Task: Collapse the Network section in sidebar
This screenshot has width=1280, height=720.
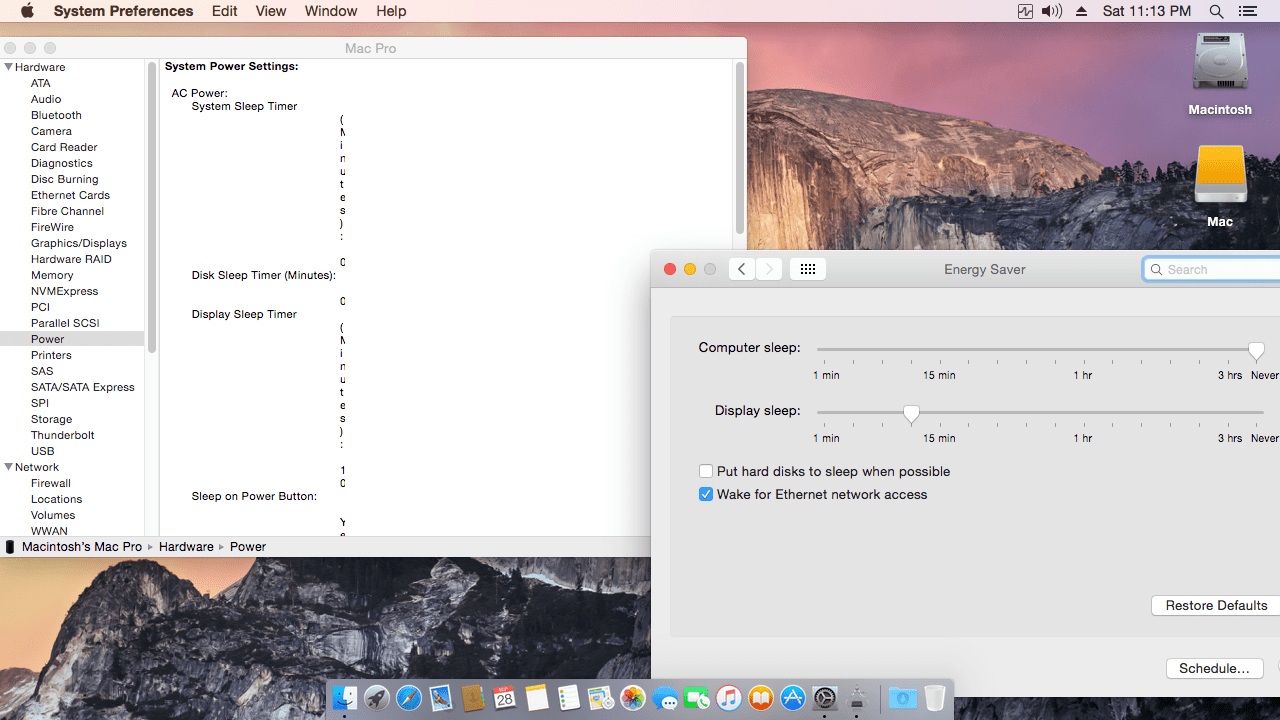Action: pos(9,467)
